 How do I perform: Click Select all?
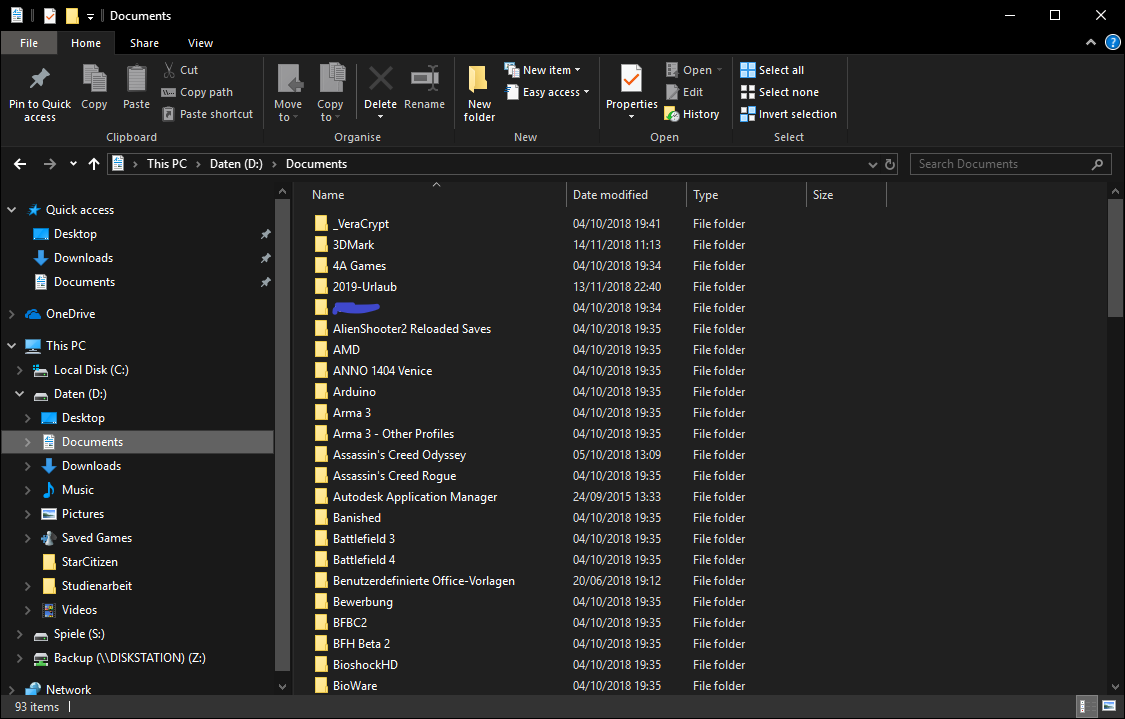772,70
